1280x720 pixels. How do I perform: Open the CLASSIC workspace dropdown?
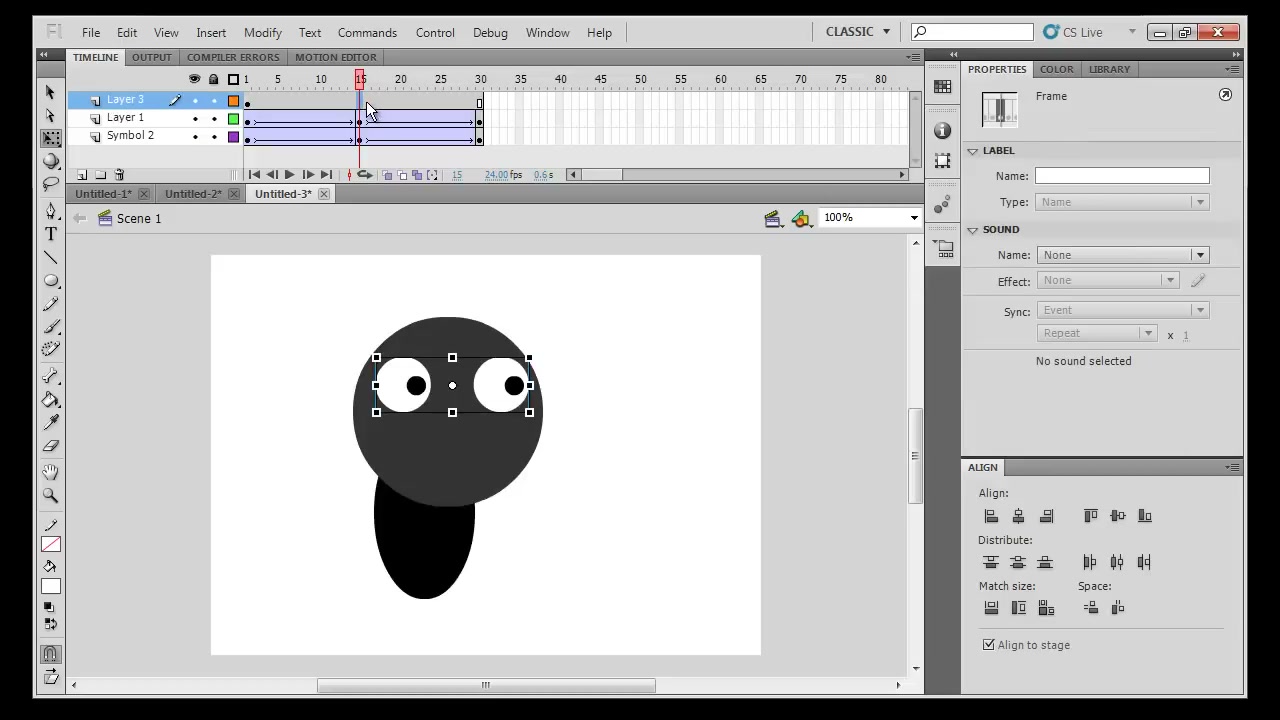pos(857,32)
